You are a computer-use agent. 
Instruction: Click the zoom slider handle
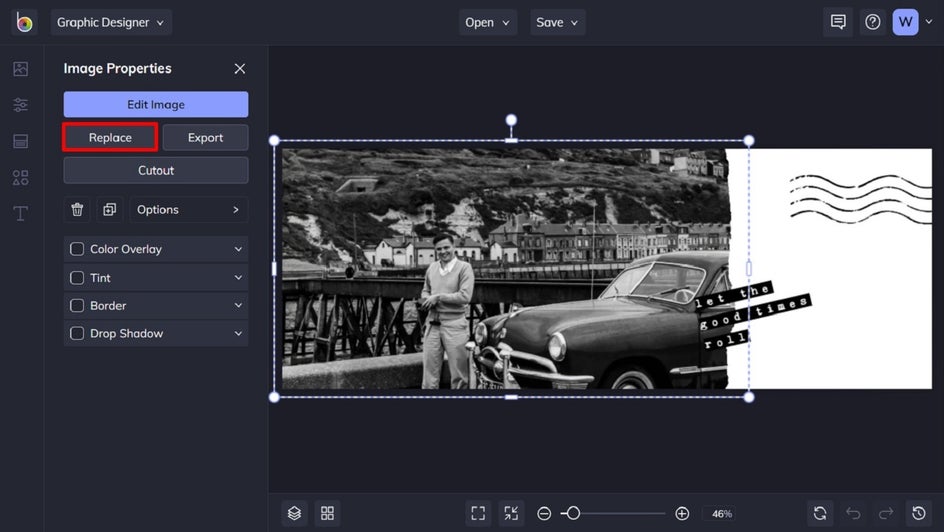tap(572, 513)
